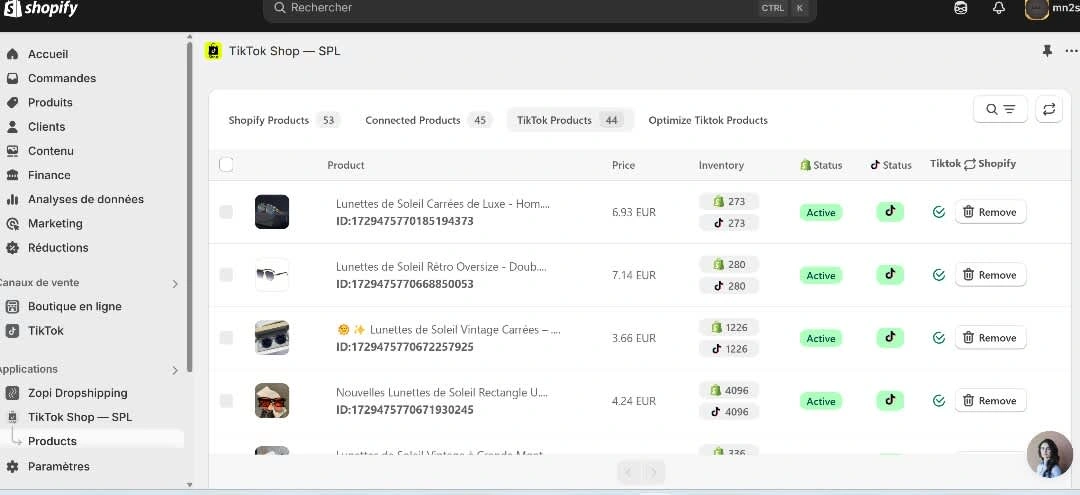Open Analyses de données in sidebar

coord(85,199)
